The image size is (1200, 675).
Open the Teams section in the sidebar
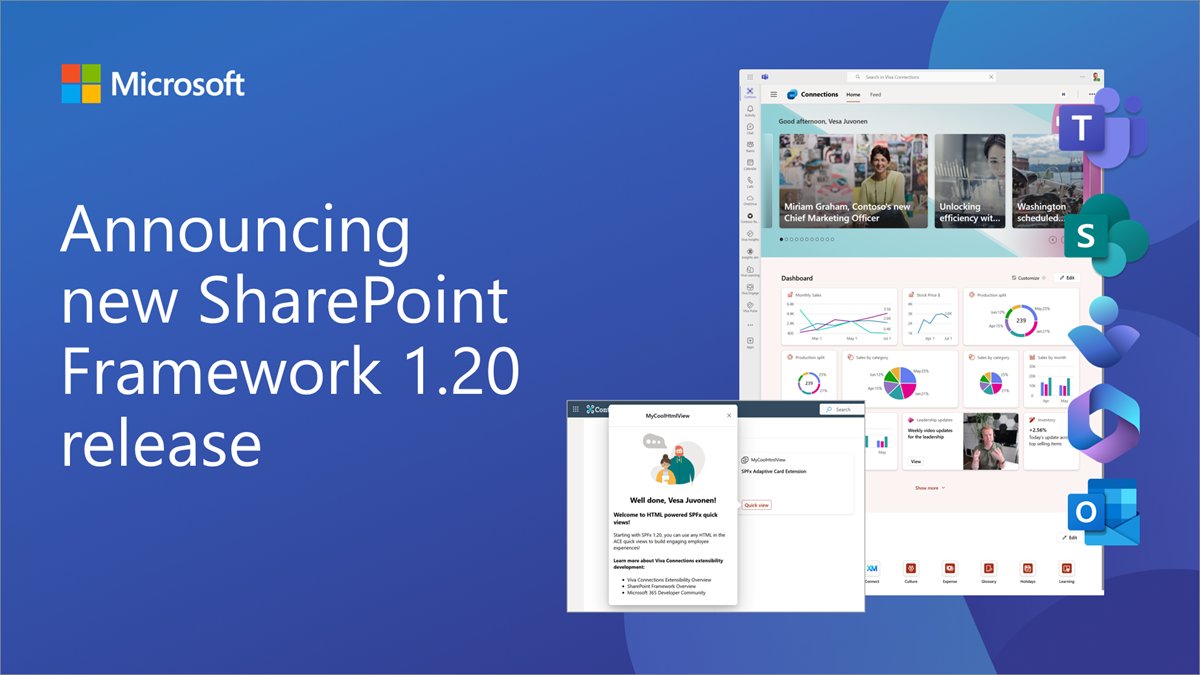pos(750,147)
